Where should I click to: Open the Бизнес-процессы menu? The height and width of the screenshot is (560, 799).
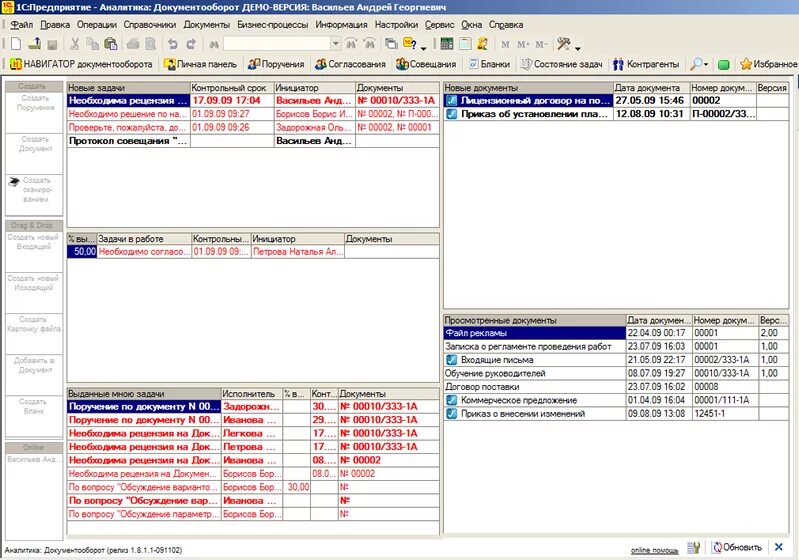point(273,24)
